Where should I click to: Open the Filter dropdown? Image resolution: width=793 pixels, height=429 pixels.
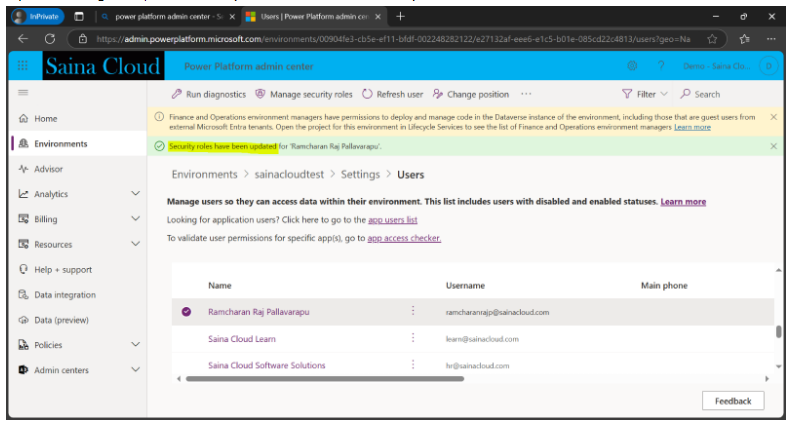pyautogui.click(x=645, y=94)
